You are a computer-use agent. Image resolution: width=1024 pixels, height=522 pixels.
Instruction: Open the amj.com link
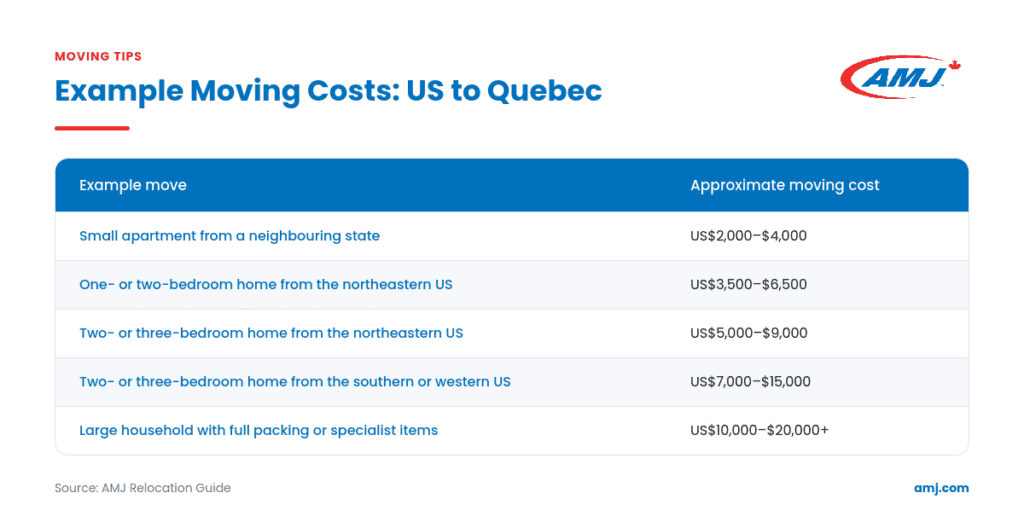pos(941,488)
